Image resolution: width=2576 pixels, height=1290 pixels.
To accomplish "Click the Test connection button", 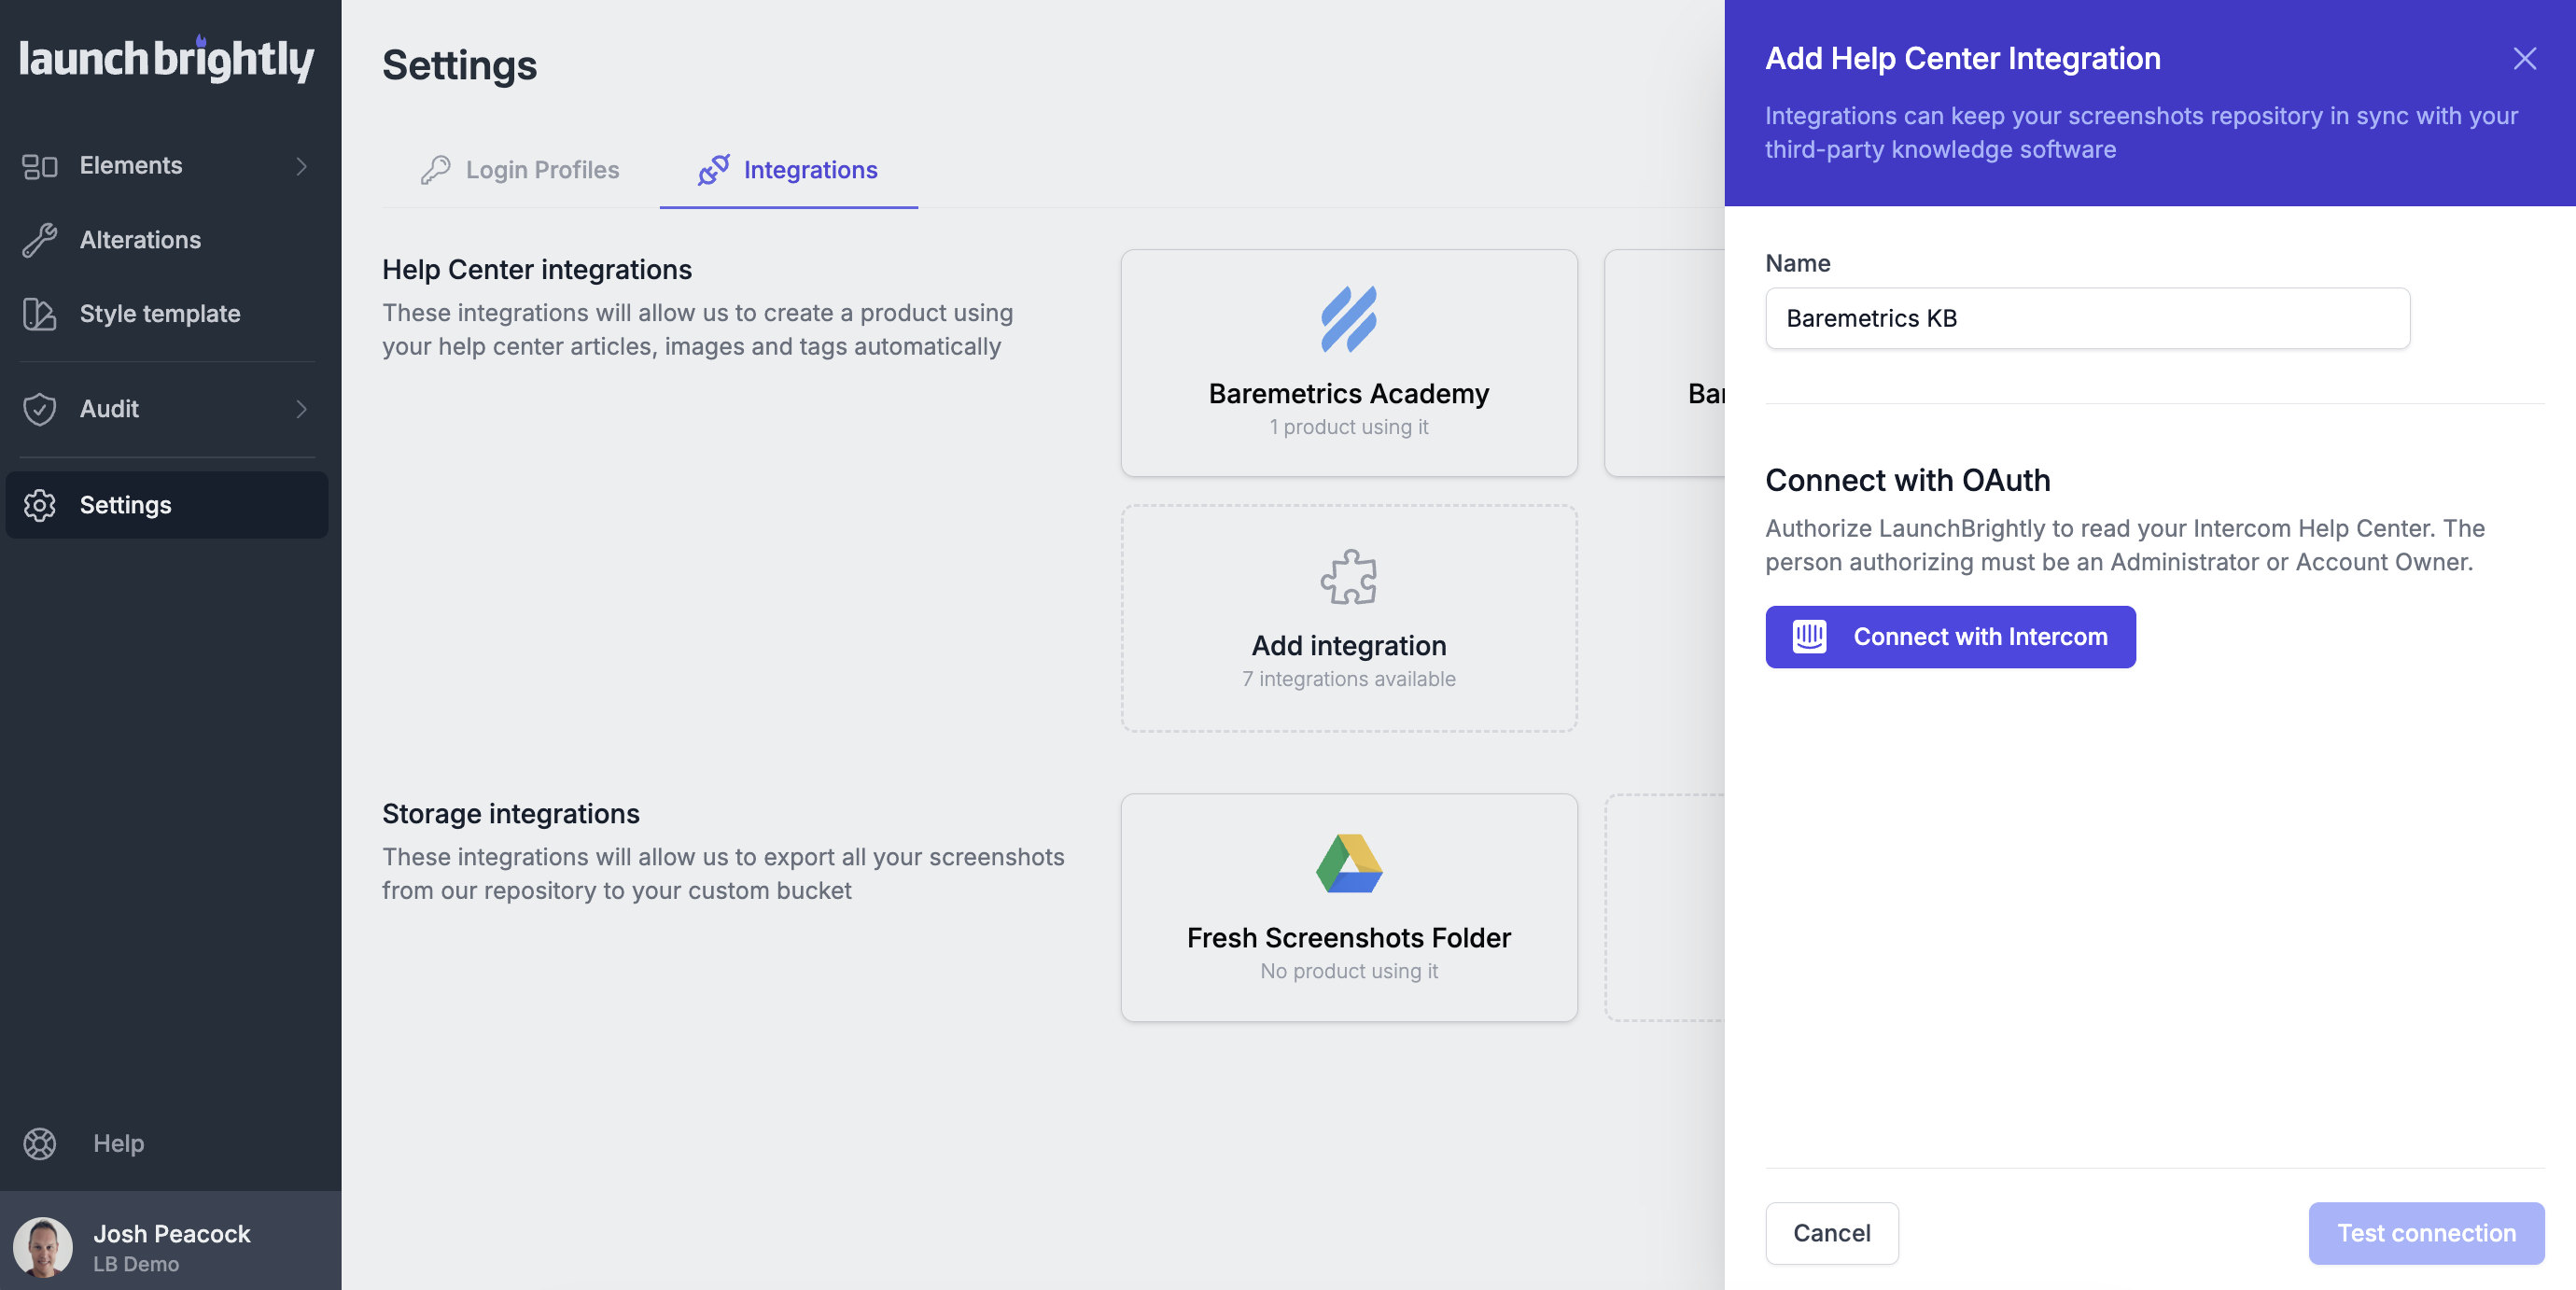I will (2426, 1233).
